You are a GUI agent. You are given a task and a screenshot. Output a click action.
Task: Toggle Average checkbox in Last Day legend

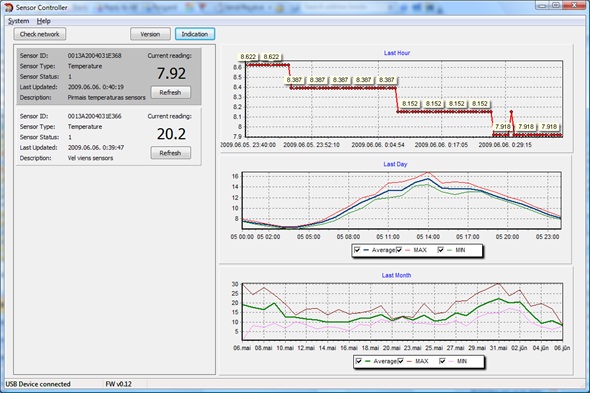[357, 250]
